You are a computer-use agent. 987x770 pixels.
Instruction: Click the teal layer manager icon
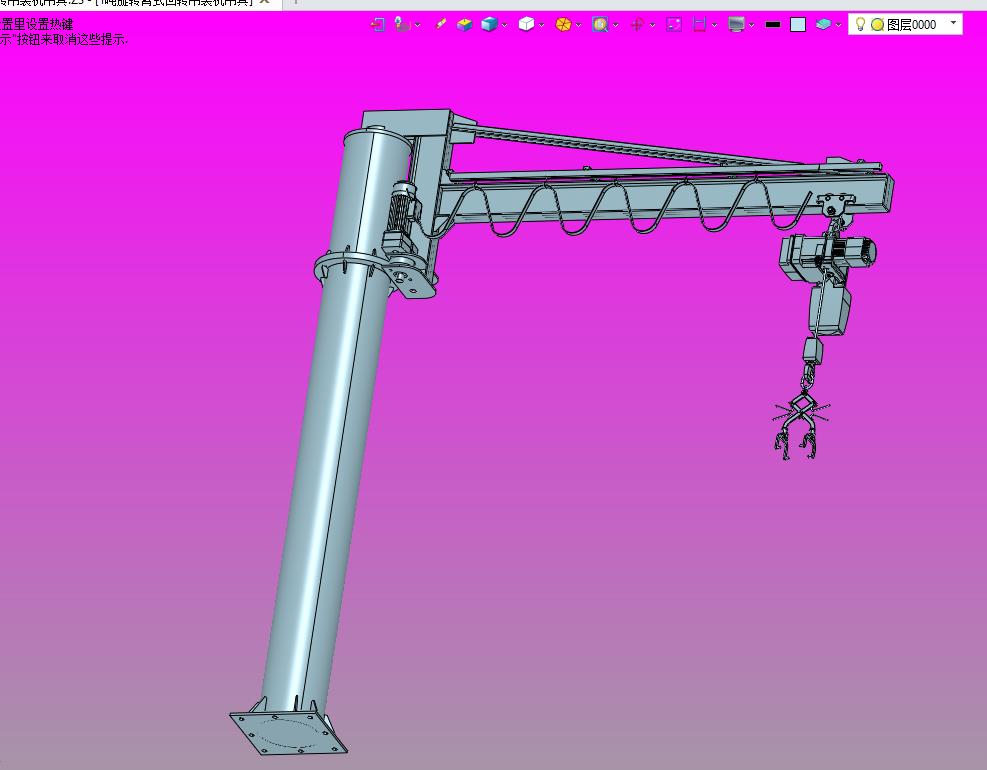[823, 25]
